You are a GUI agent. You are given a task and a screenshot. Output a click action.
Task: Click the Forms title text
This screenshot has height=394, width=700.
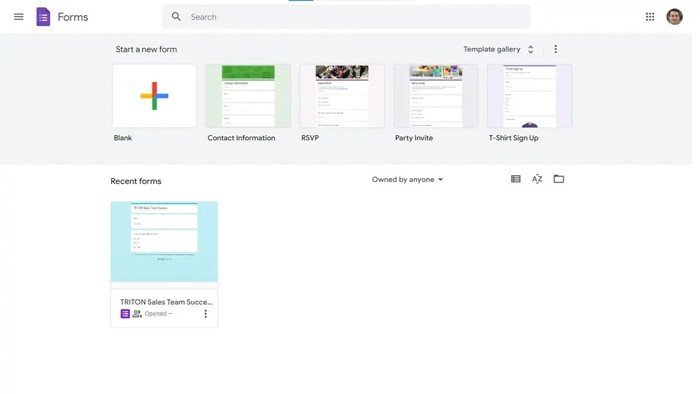[73, 17]
